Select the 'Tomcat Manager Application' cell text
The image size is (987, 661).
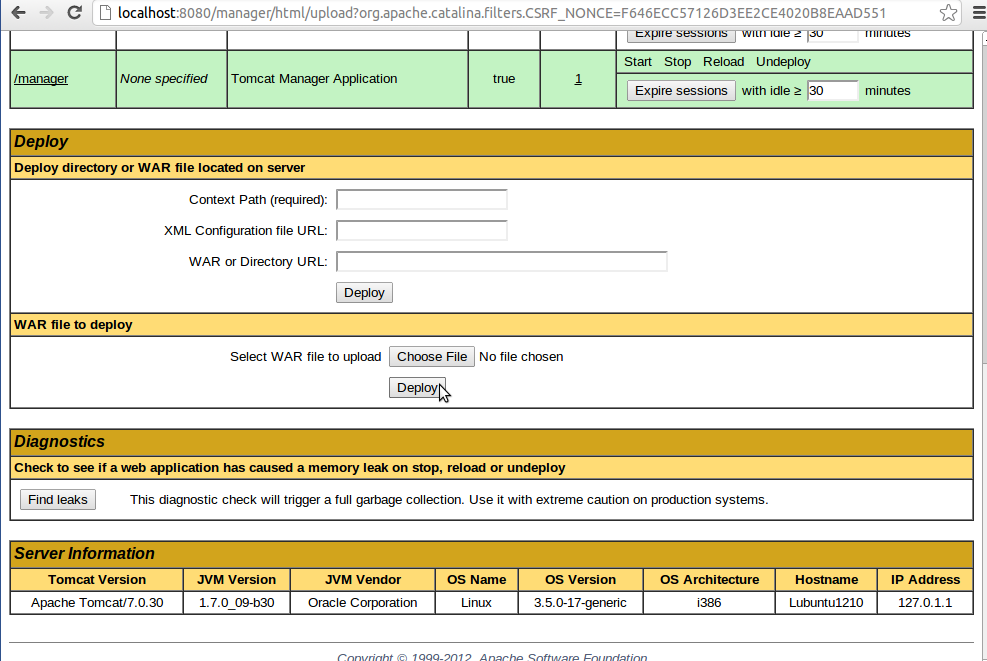(x=314, y=79)
